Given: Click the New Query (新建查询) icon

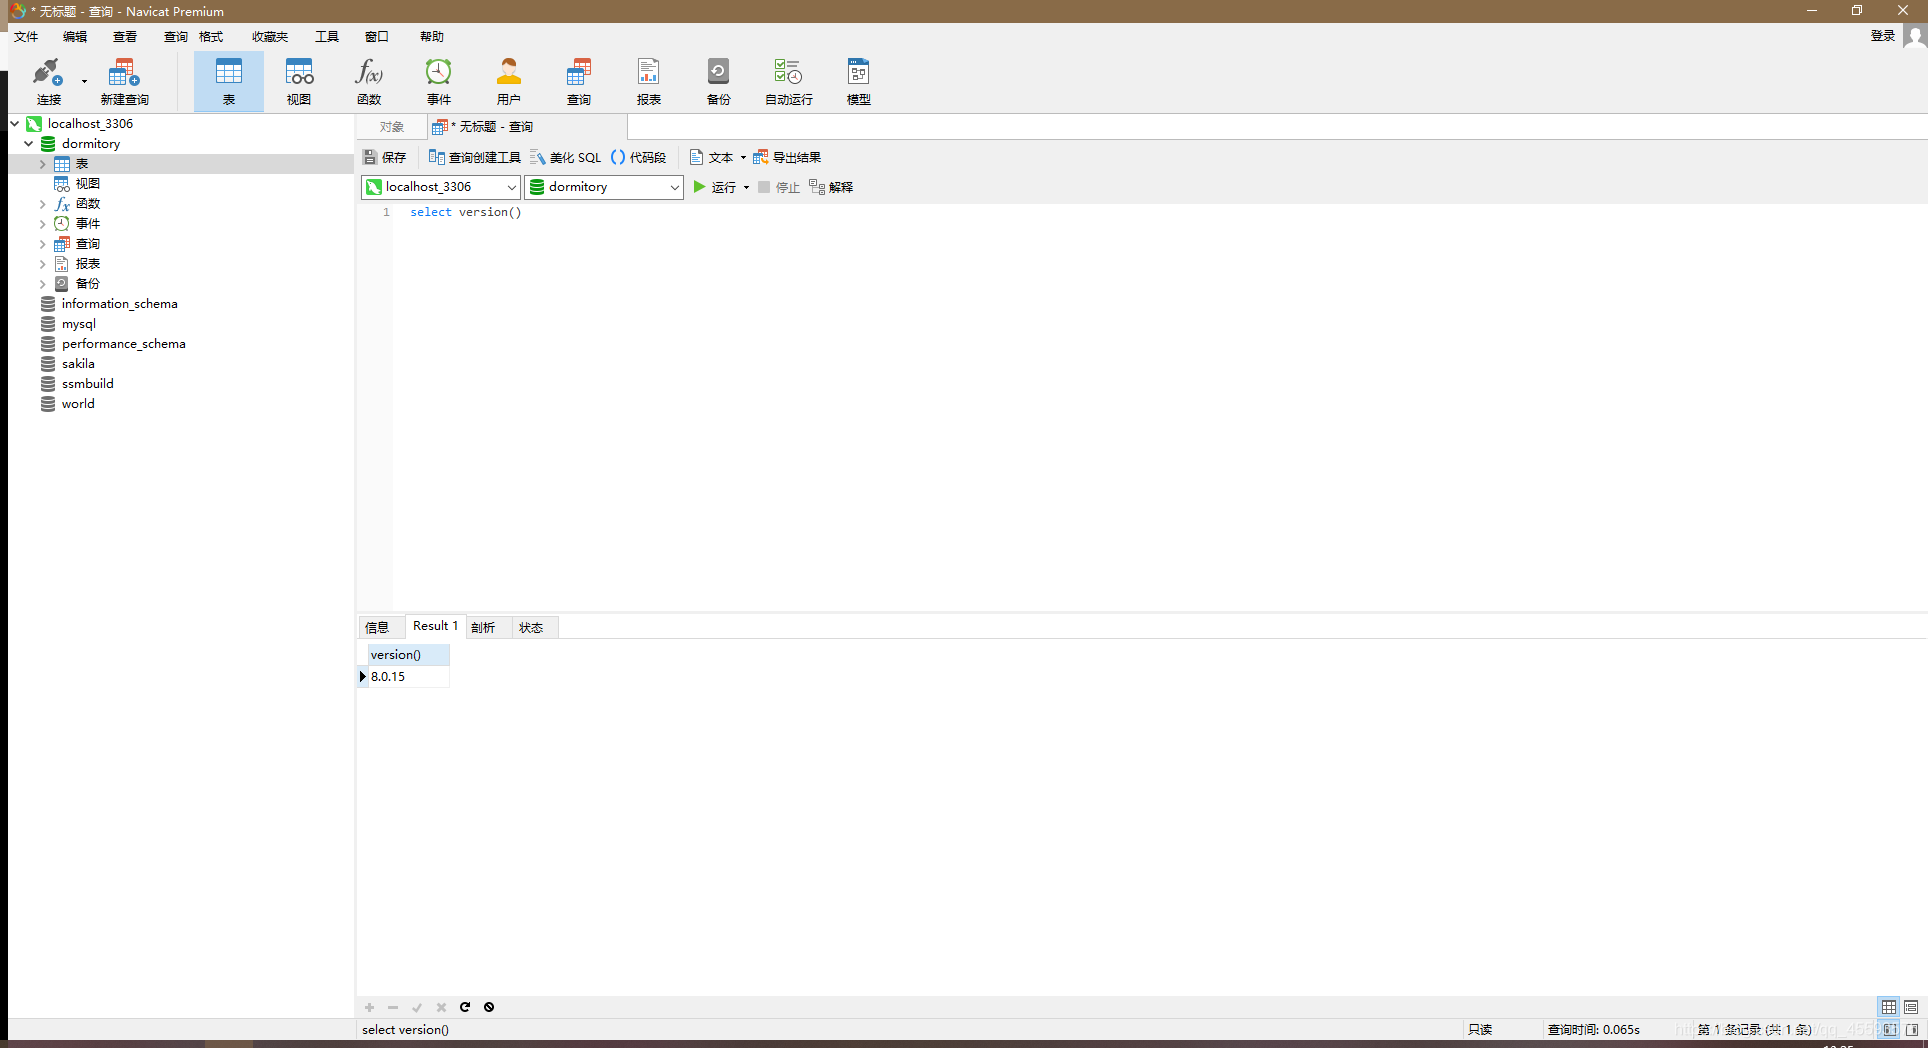Looking at the screenshot, I should pos(124,81).
